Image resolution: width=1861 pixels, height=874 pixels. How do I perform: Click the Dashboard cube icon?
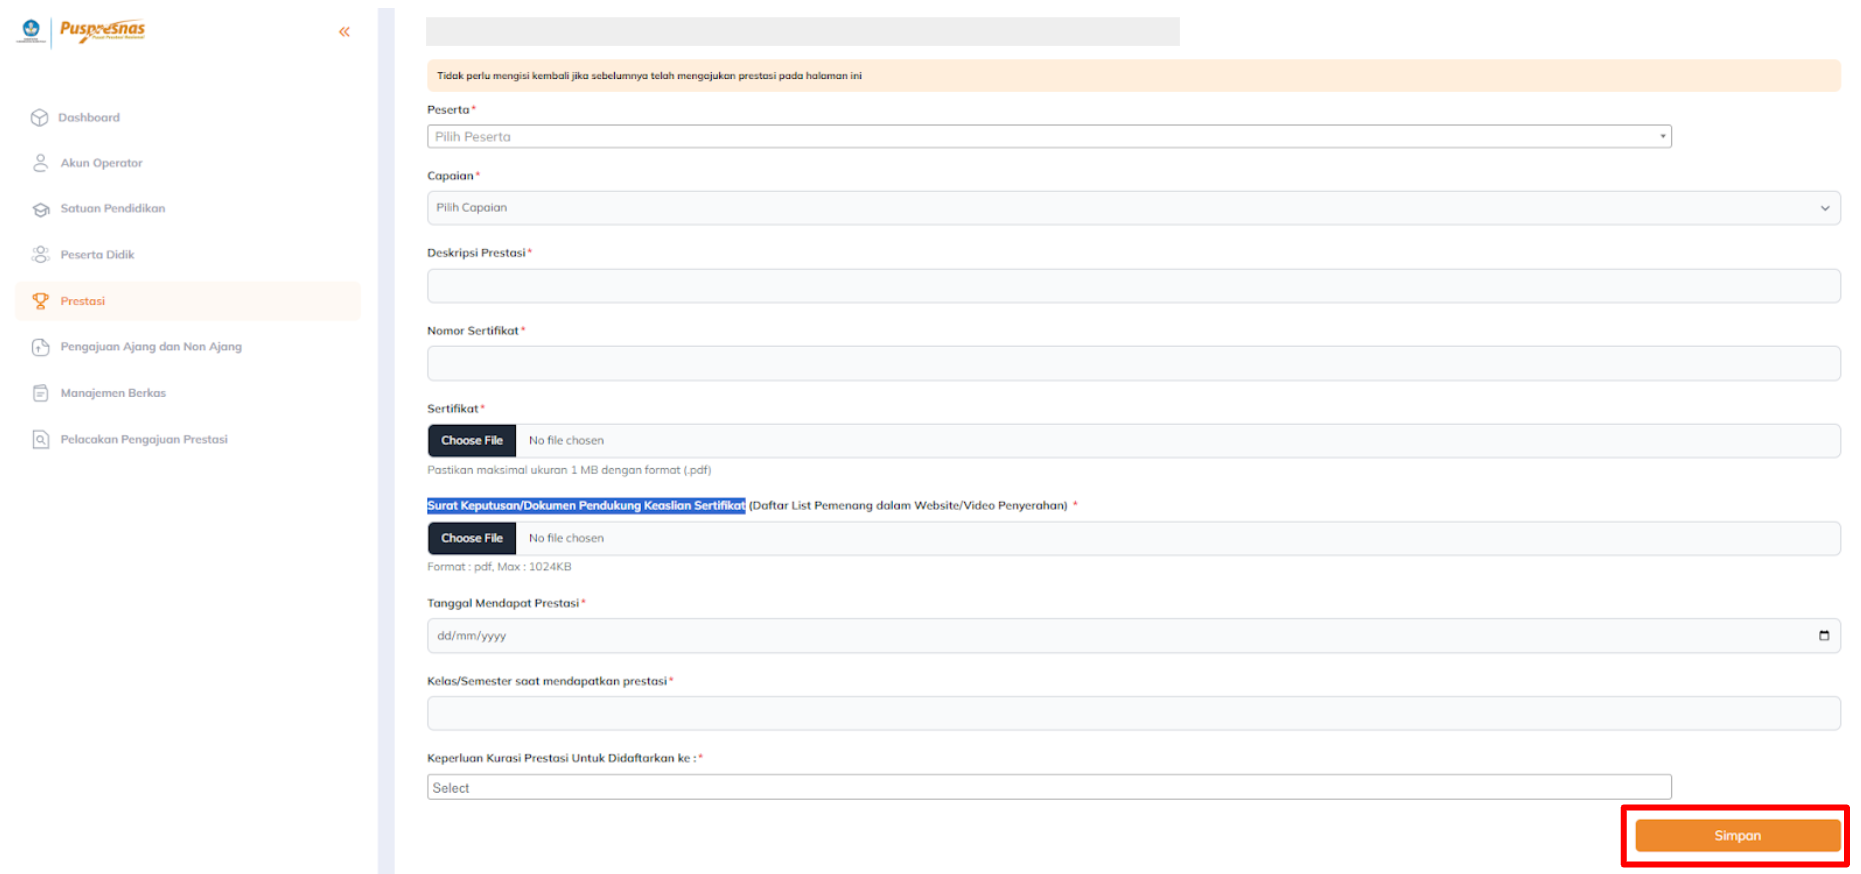coord(39,118)
